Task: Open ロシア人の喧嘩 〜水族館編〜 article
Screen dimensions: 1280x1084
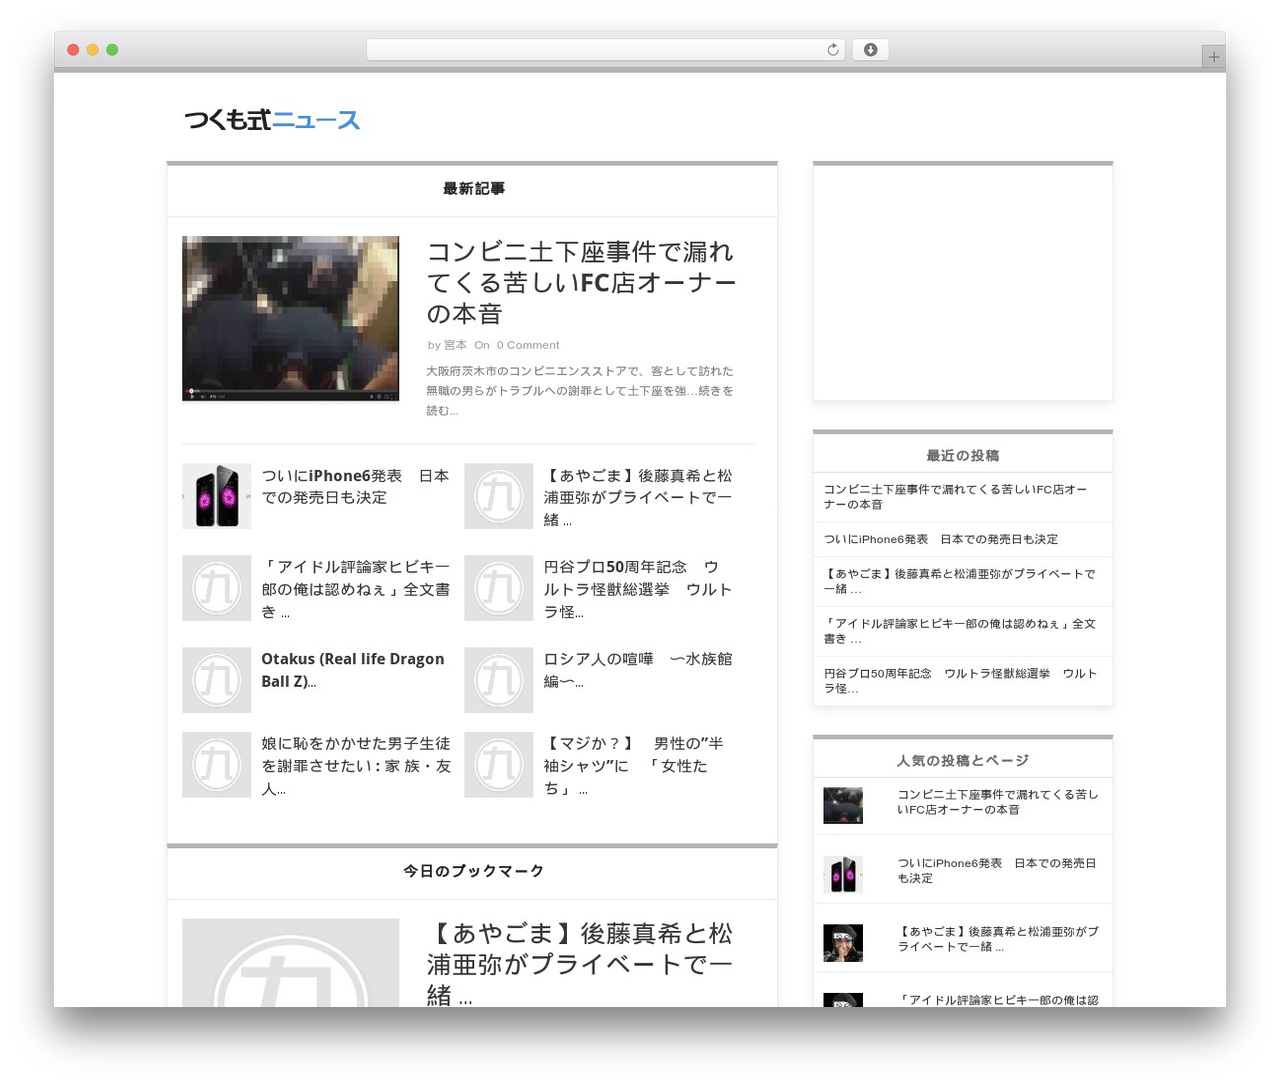Action: [x=638, y=670]
